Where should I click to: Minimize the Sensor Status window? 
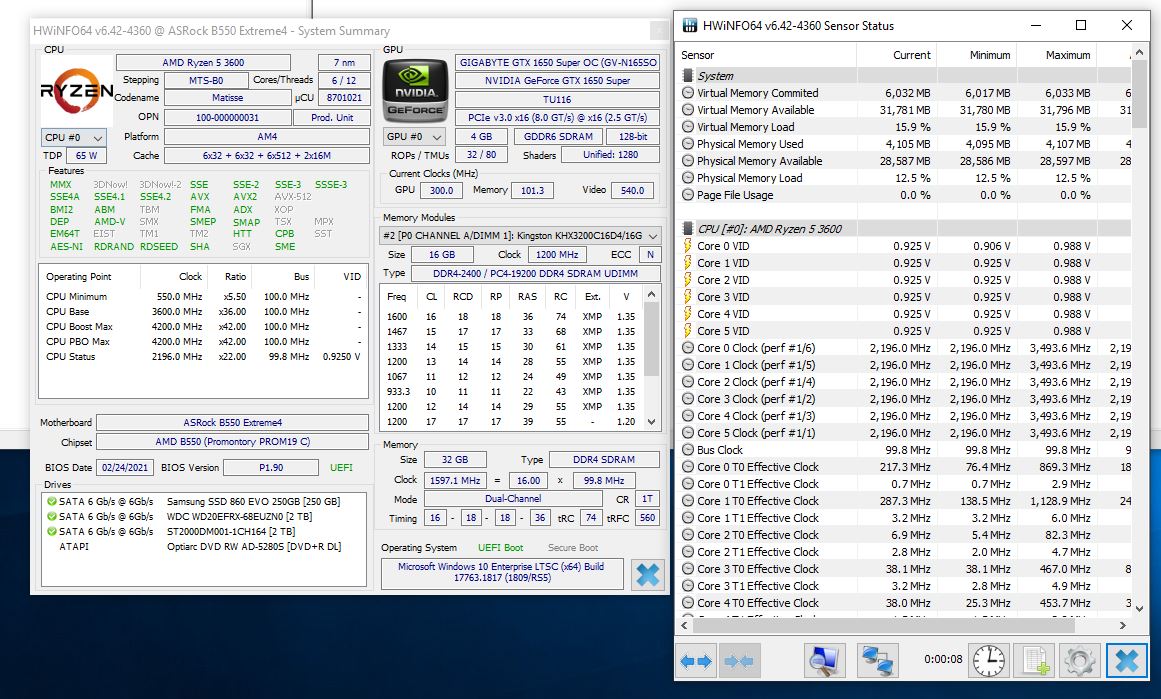[x=1037, y=25]
